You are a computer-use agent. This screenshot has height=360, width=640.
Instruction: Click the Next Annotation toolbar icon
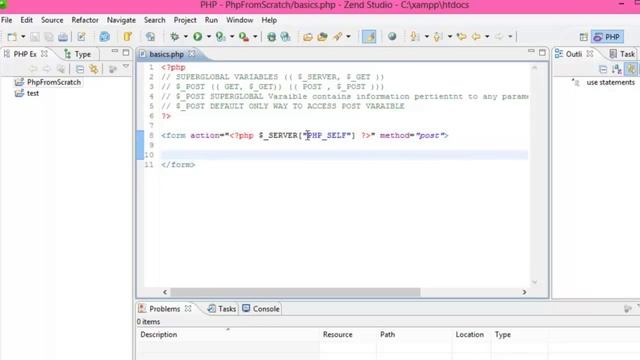(415, 37)
